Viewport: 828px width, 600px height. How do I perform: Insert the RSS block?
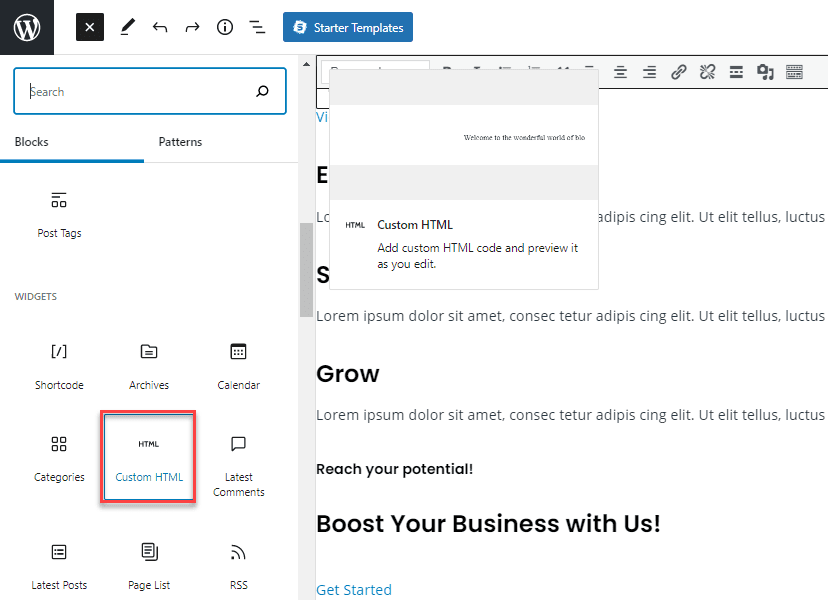click(238, 564)
